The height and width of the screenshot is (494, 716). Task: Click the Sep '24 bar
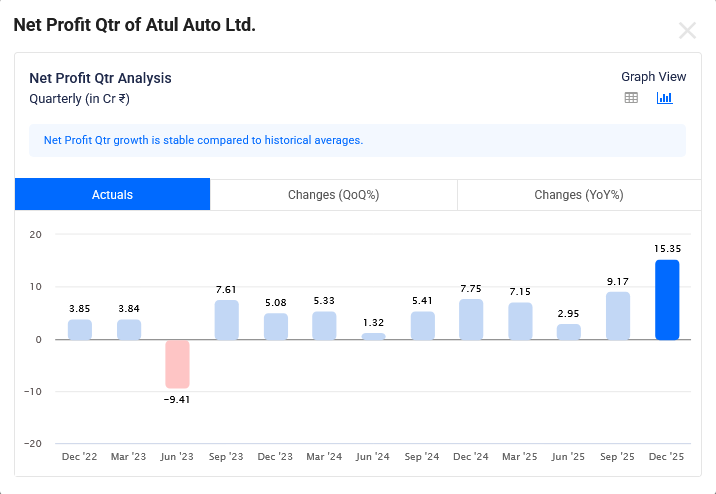(422, 326)
